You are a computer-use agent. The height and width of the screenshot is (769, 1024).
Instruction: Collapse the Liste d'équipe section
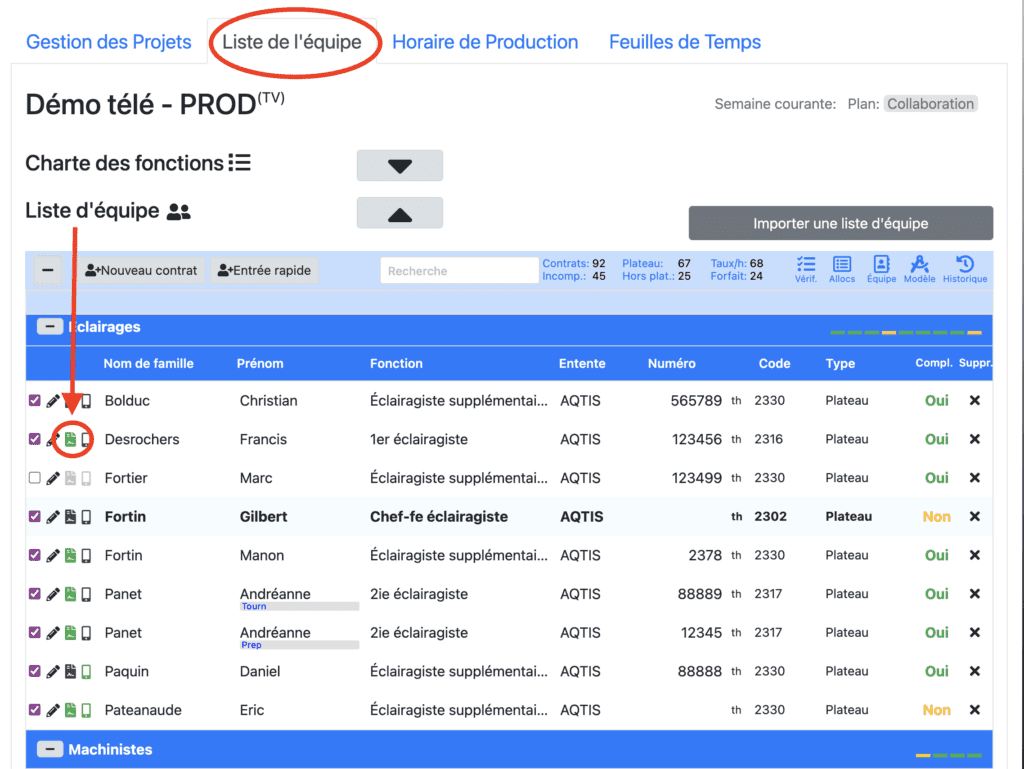click(399, 213)
